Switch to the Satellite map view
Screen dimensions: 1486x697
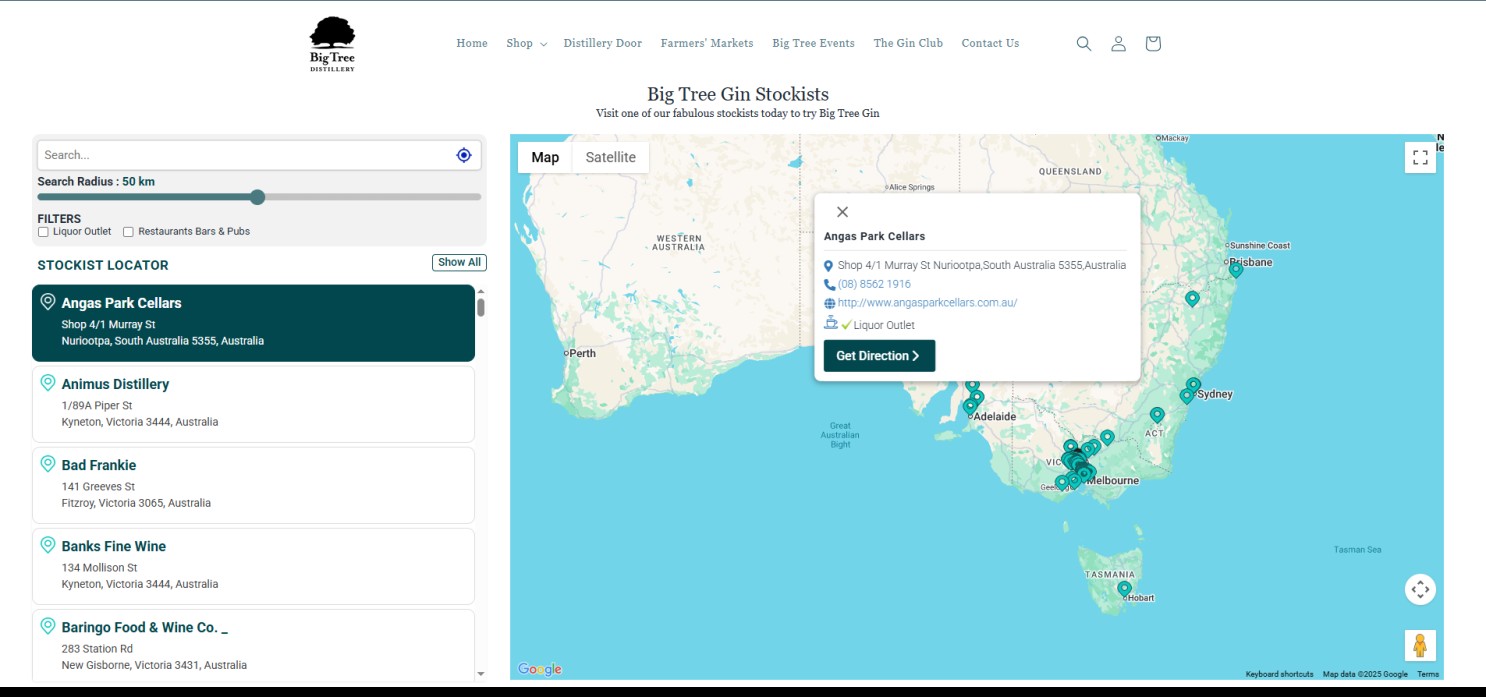[x=610, y=157]
